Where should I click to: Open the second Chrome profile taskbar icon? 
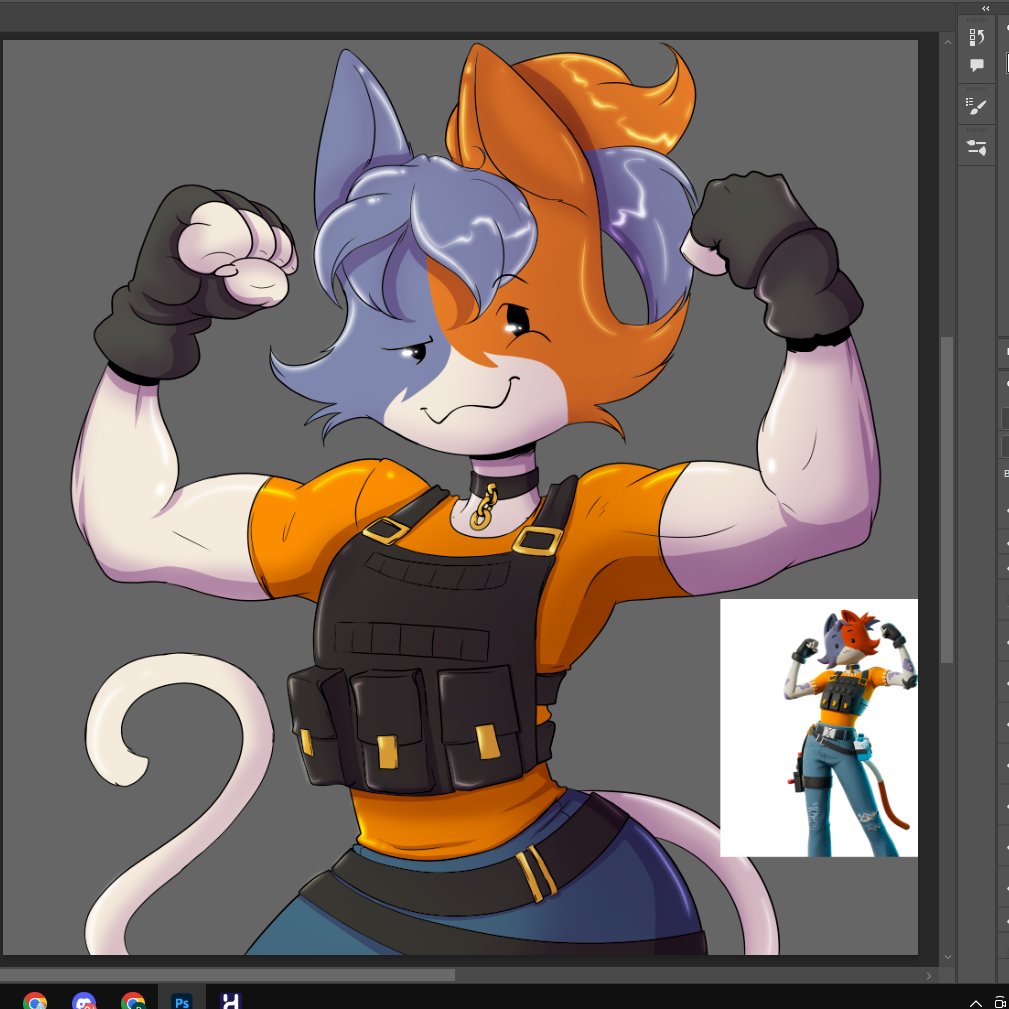point(133,1002)
